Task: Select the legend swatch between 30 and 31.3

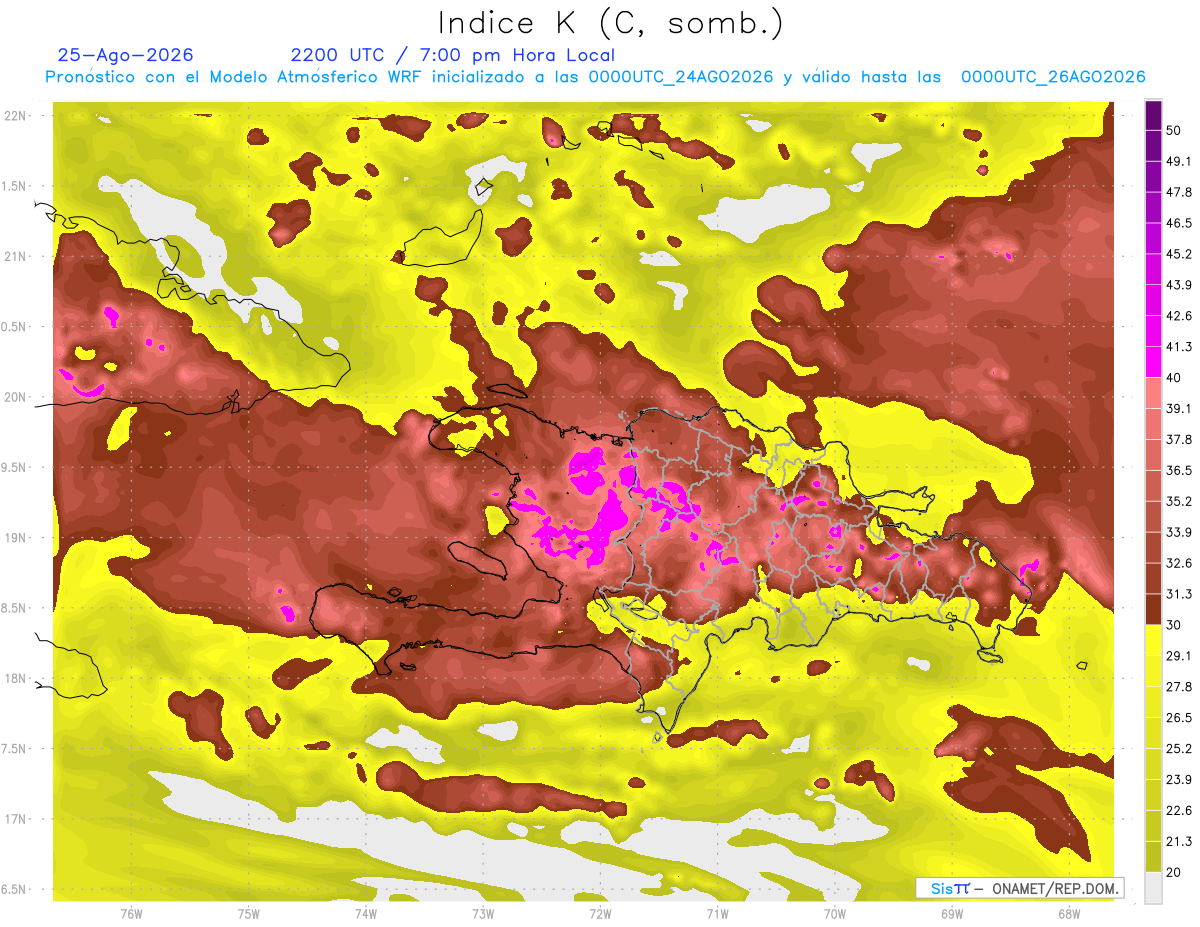Action: point(1153,609)
